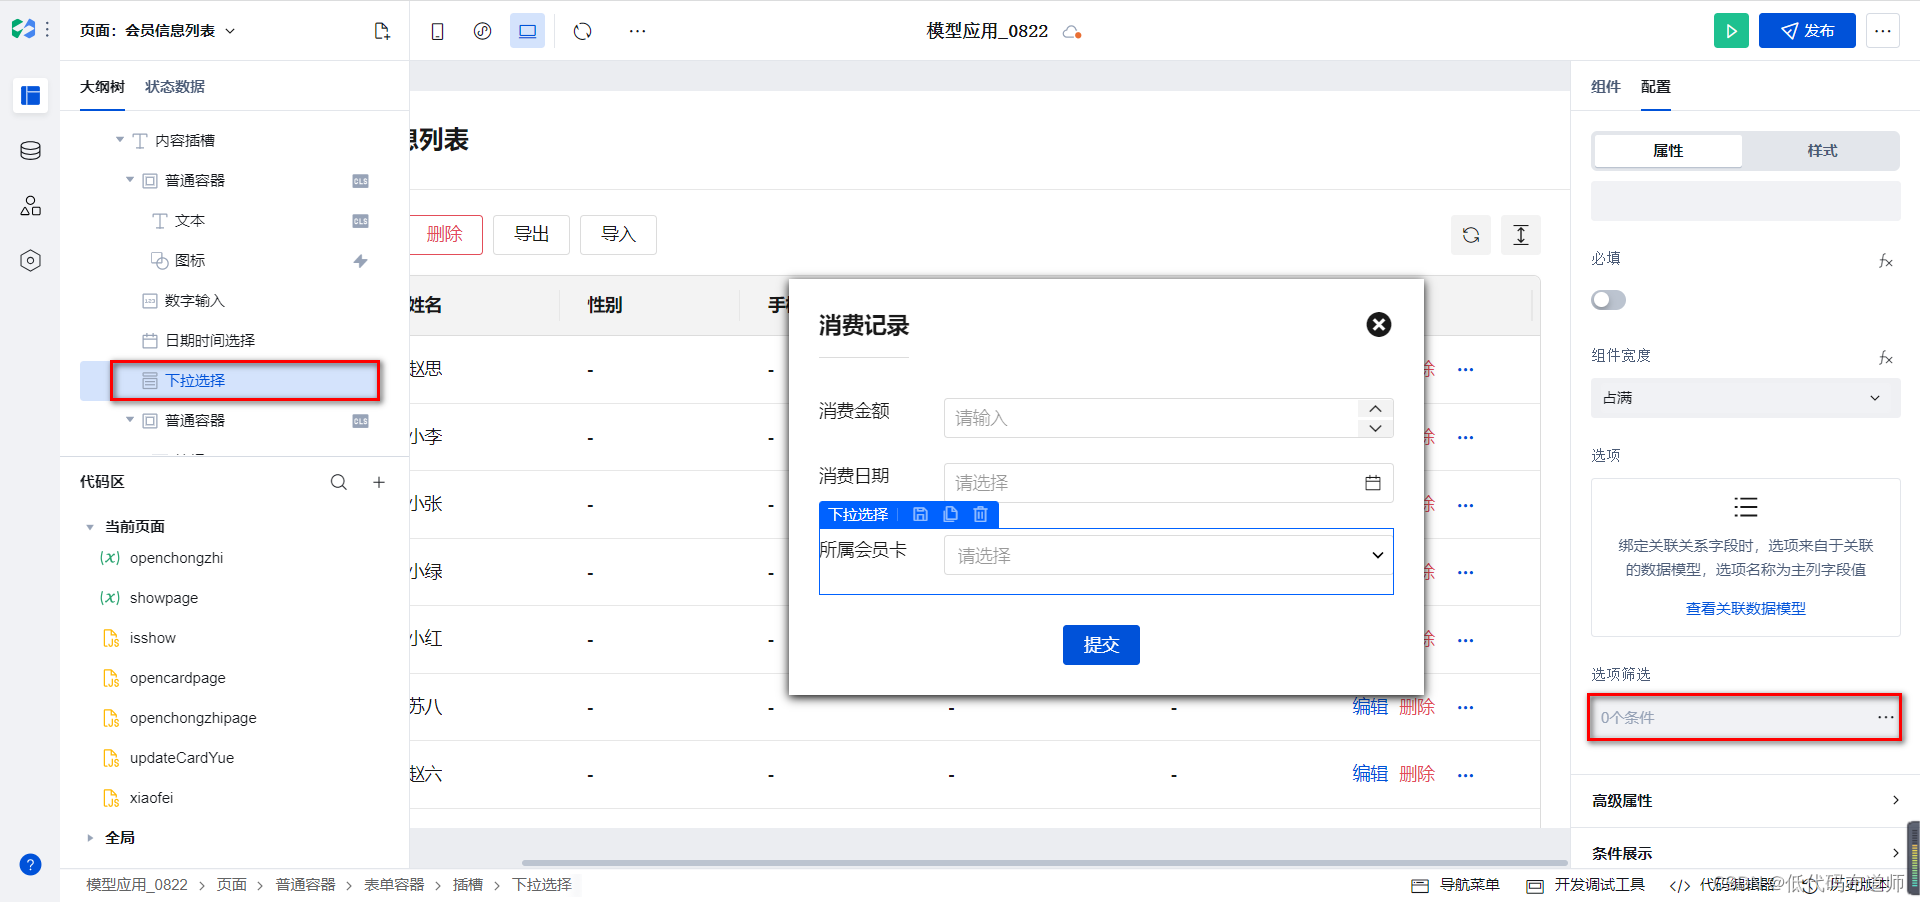Open the data source sidebar icon
The image size is (1920, 902).
(x=30, y=151)
